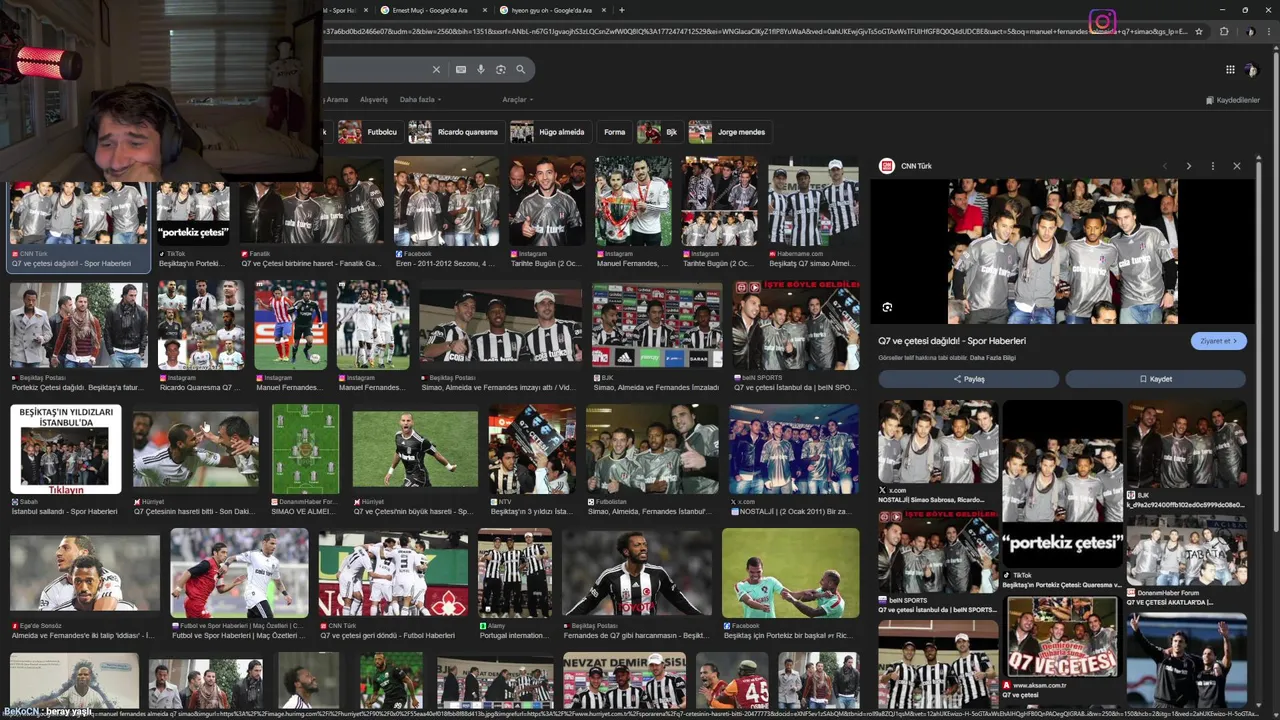Open preview panel three-dot options
Image resolution: width=1280 pixels, height=720 pixels.
point(1213,166)
